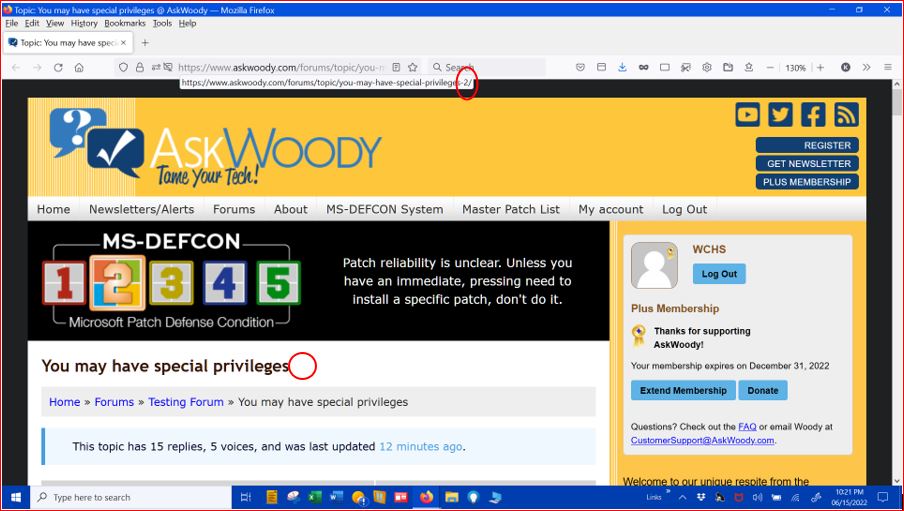Click the site security padlock icon
904x511 pixels.
(140, 67)
